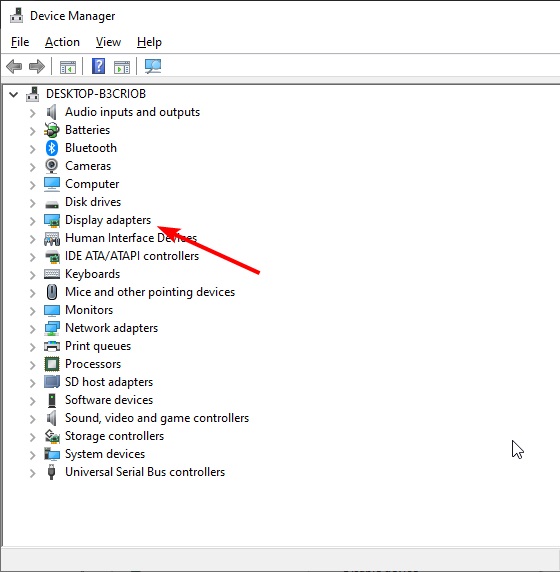
Task: Click the Monitors icon
Action: point(52,310)
